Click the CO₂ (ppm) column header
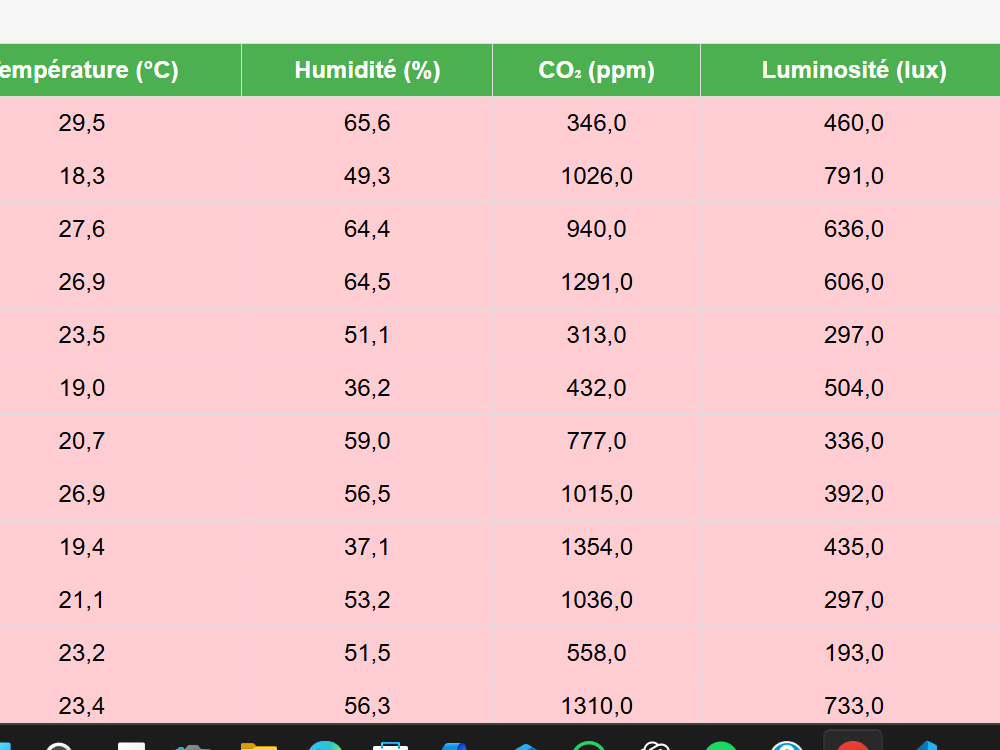The width and height of the screenshot is (1000, 750). click(596, 70)
